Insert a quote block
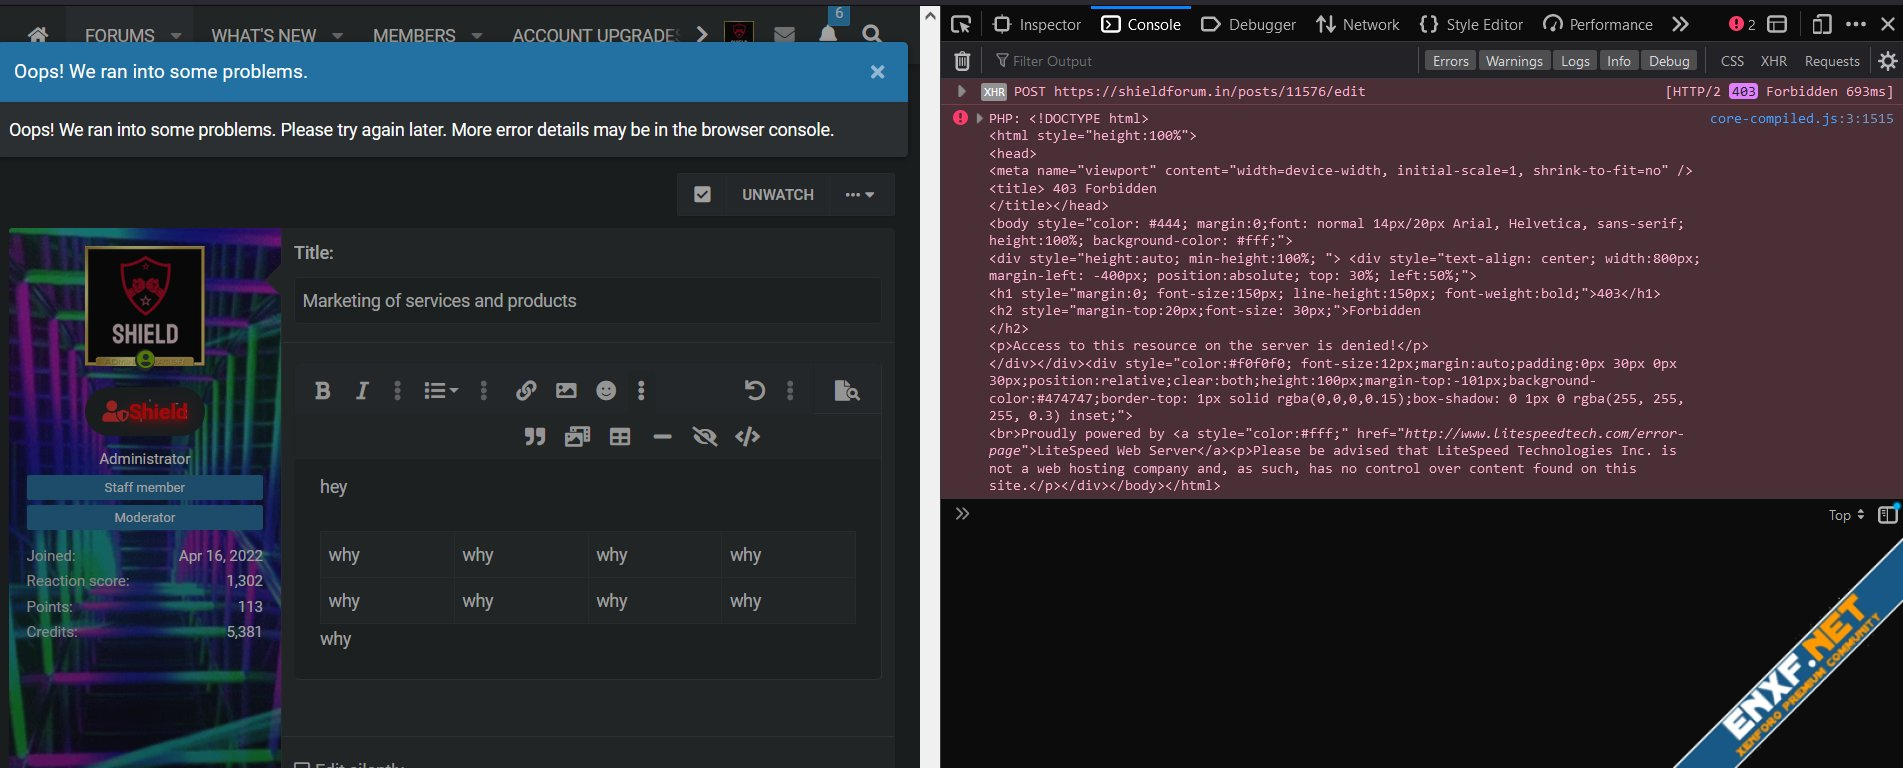 click(x=535, y=437)
